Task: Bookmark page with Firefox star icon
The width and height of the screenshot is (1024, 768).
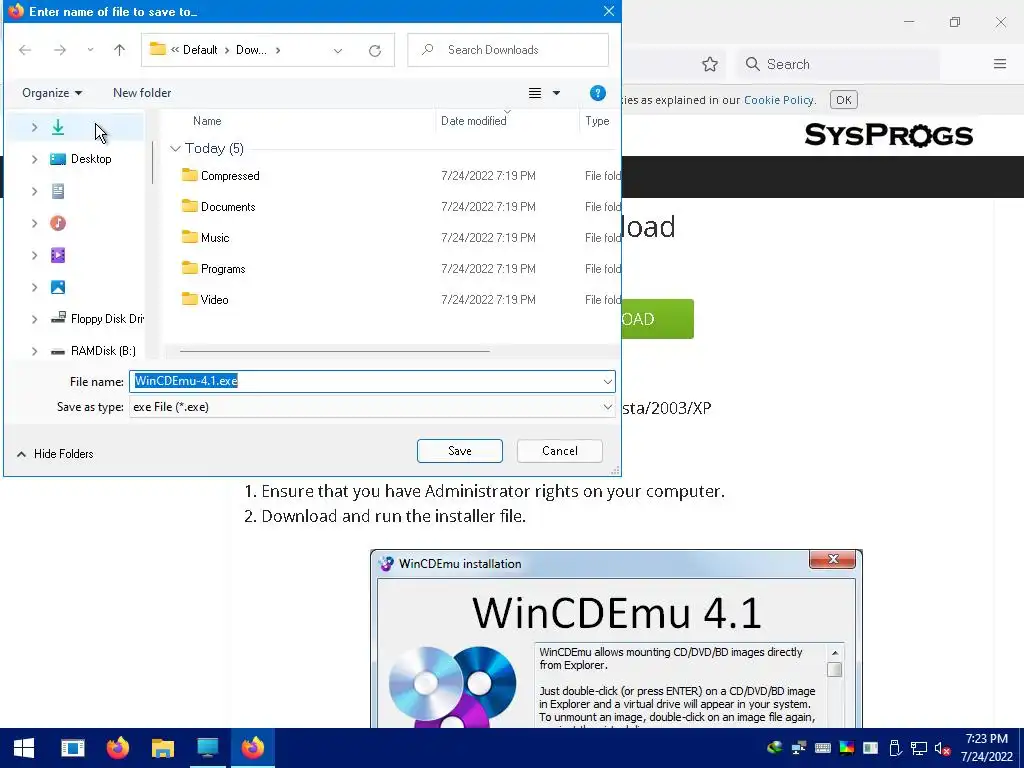Action: tap(710, 64)
